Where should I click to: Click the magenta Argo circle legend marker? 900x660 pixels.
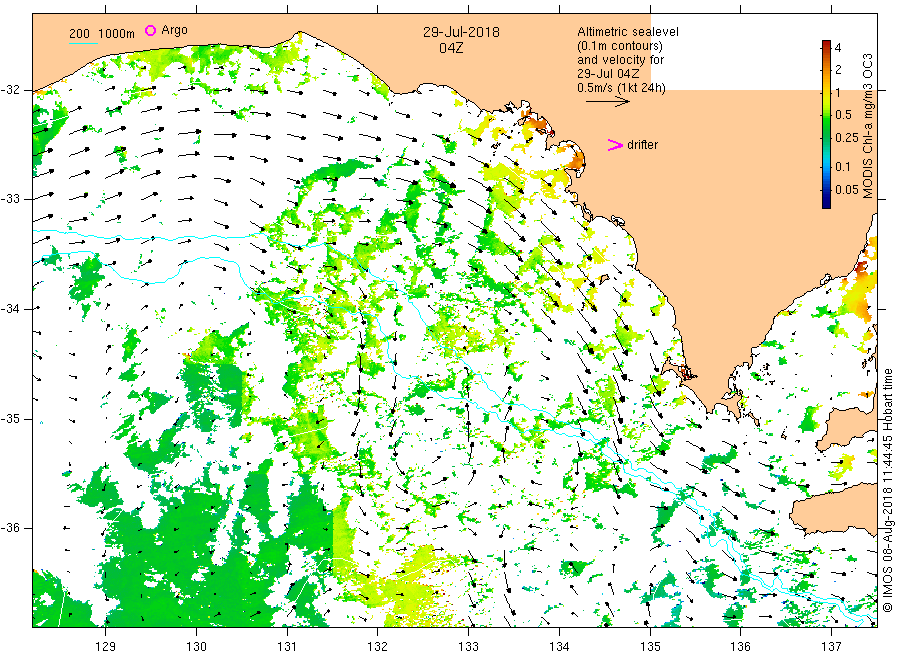point(150,30)
